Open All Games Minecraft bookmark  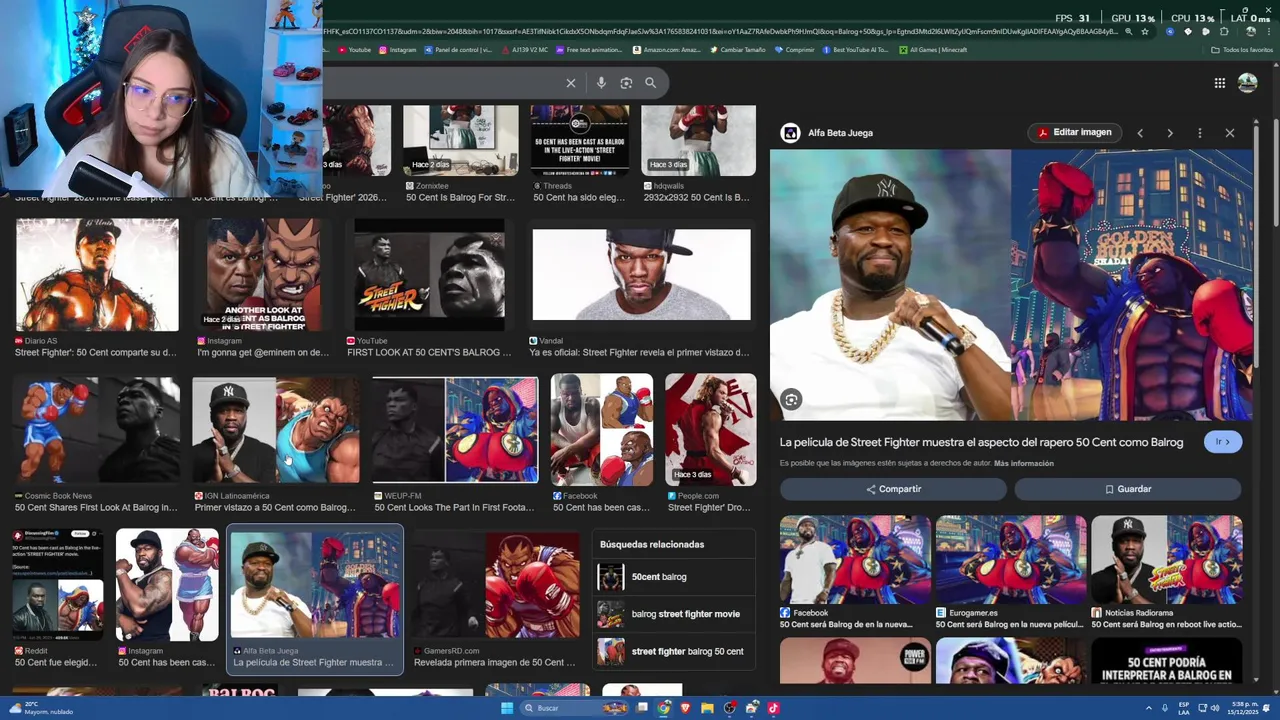933,50
